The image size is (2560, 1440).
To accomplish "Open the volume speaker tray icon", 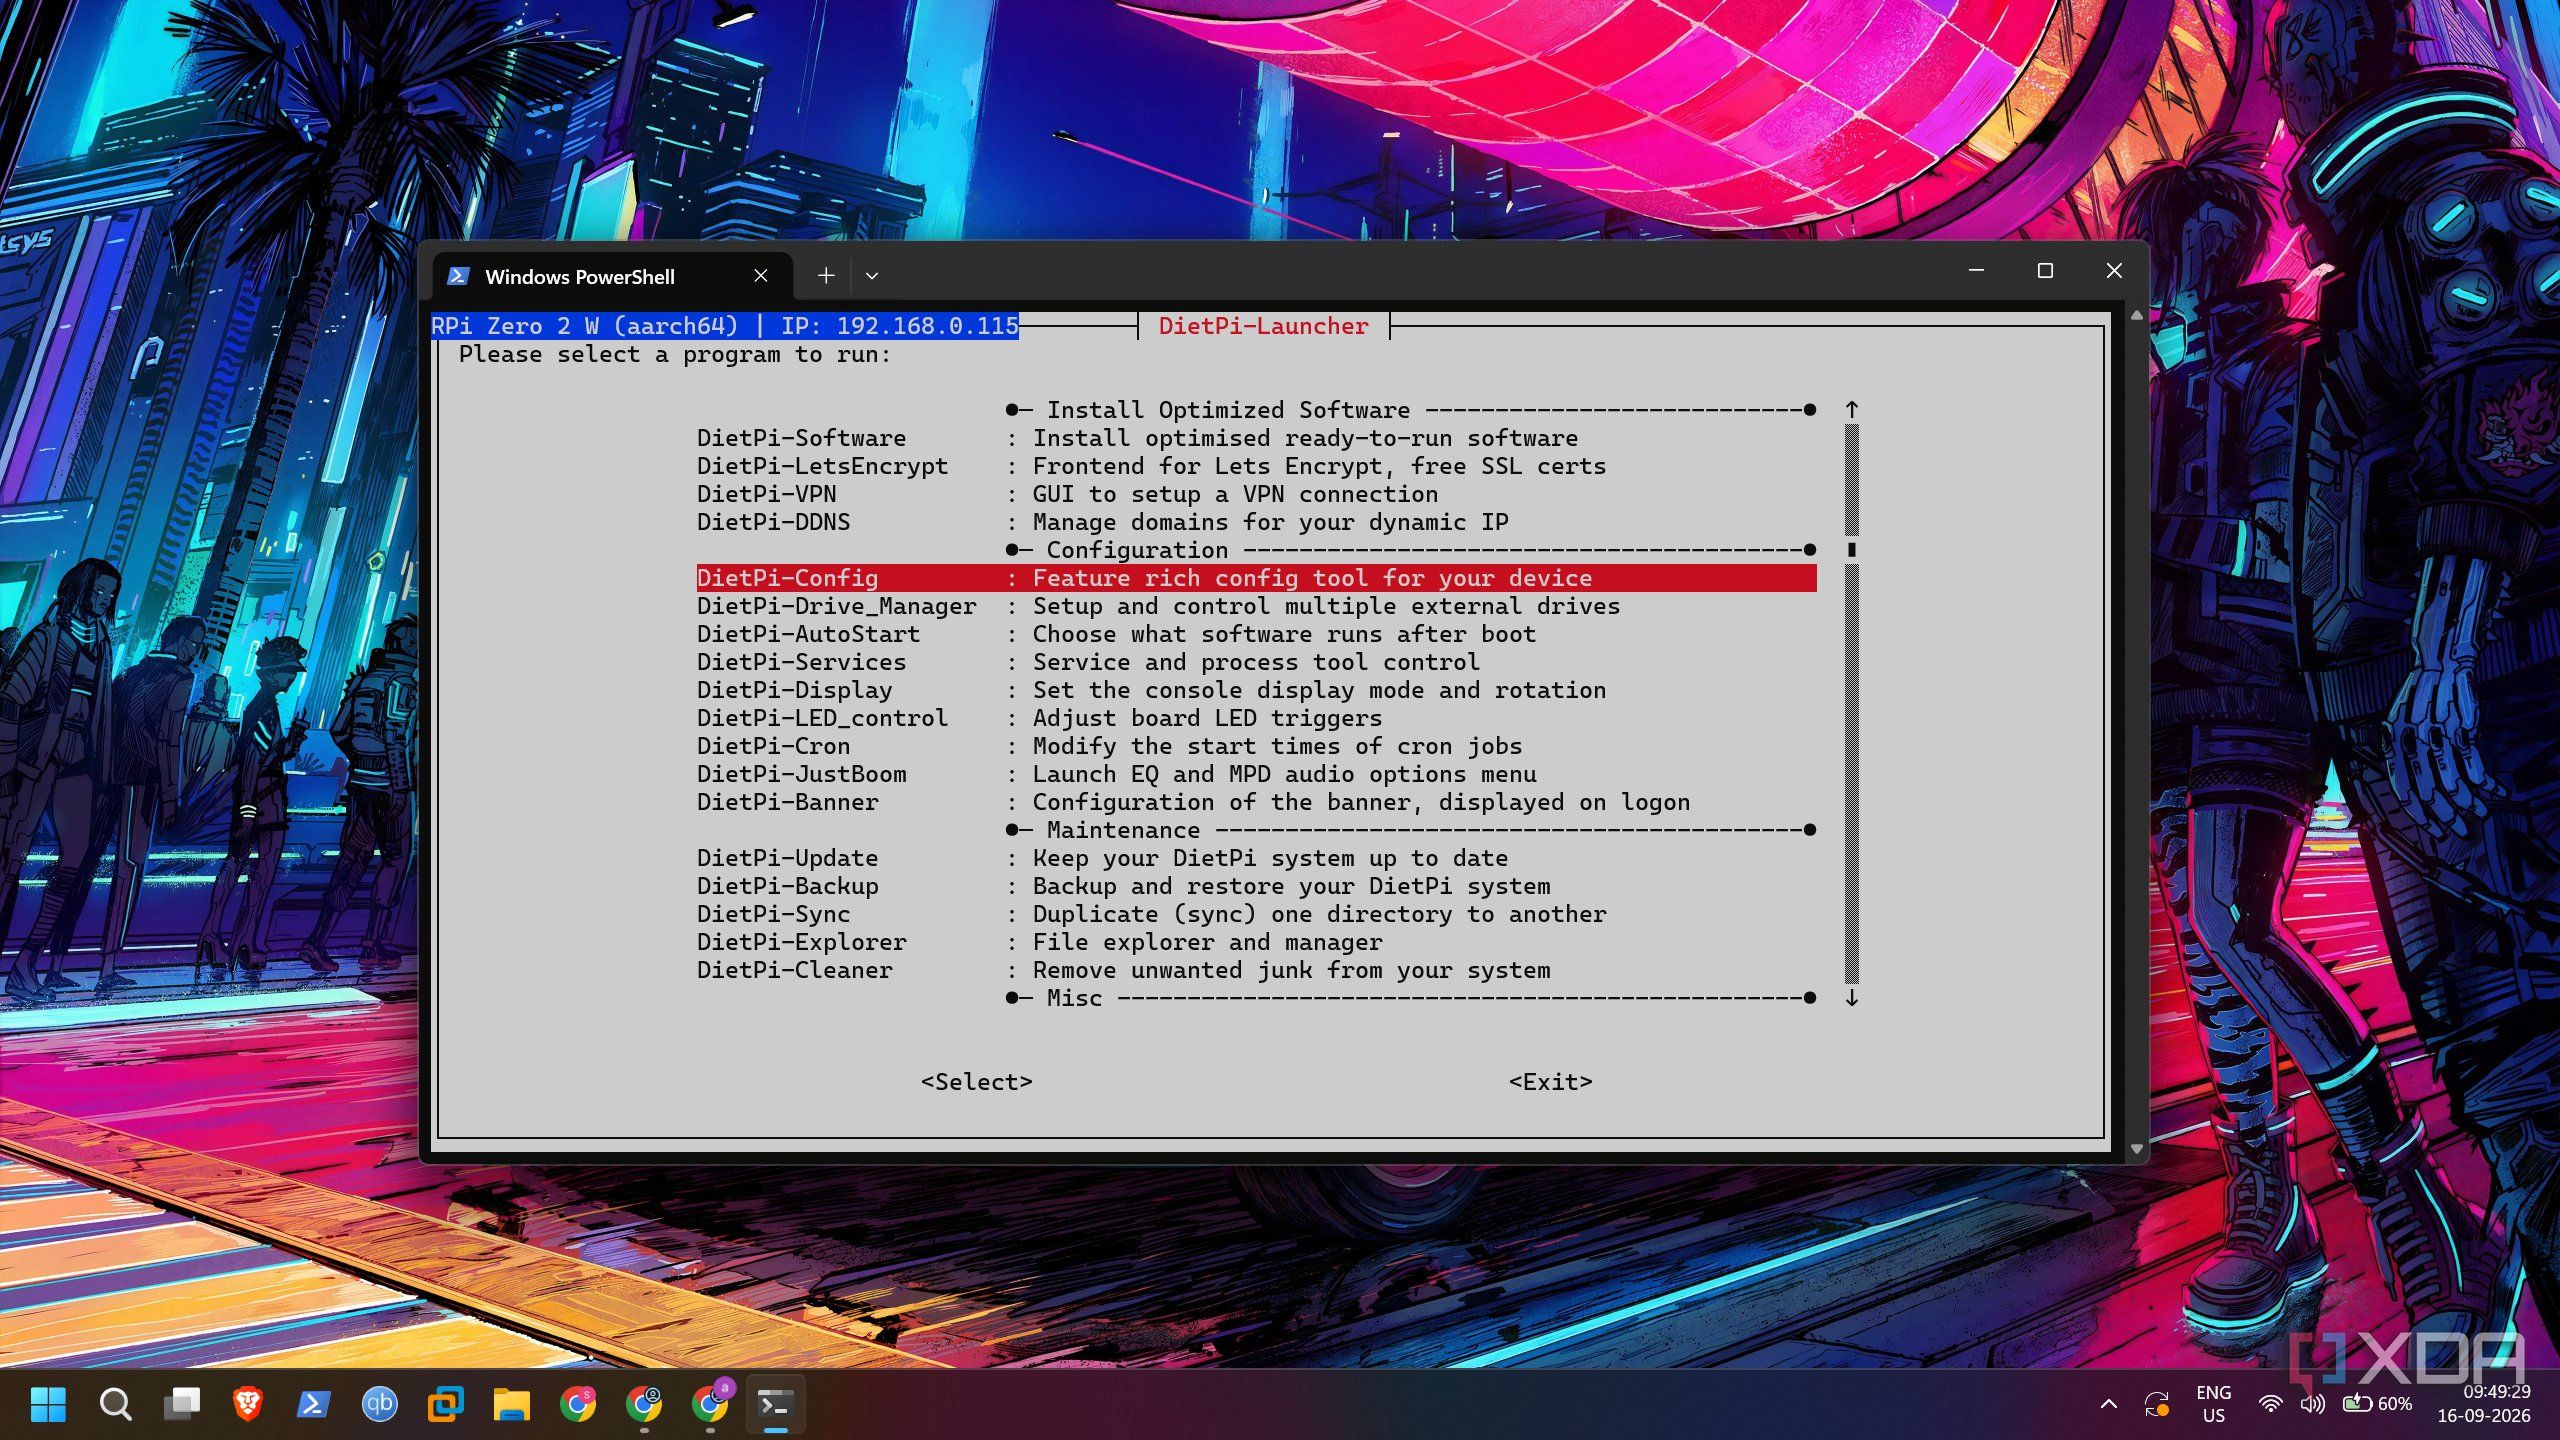I will [2312, 1404].
